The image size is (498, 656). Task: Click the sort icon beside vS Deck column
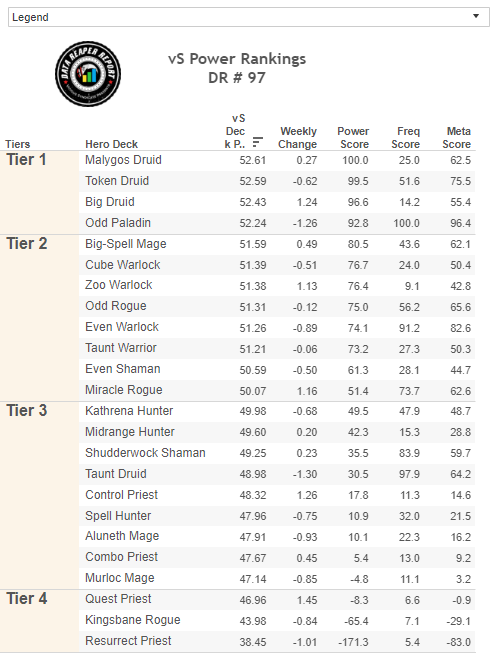pos(258,142)
